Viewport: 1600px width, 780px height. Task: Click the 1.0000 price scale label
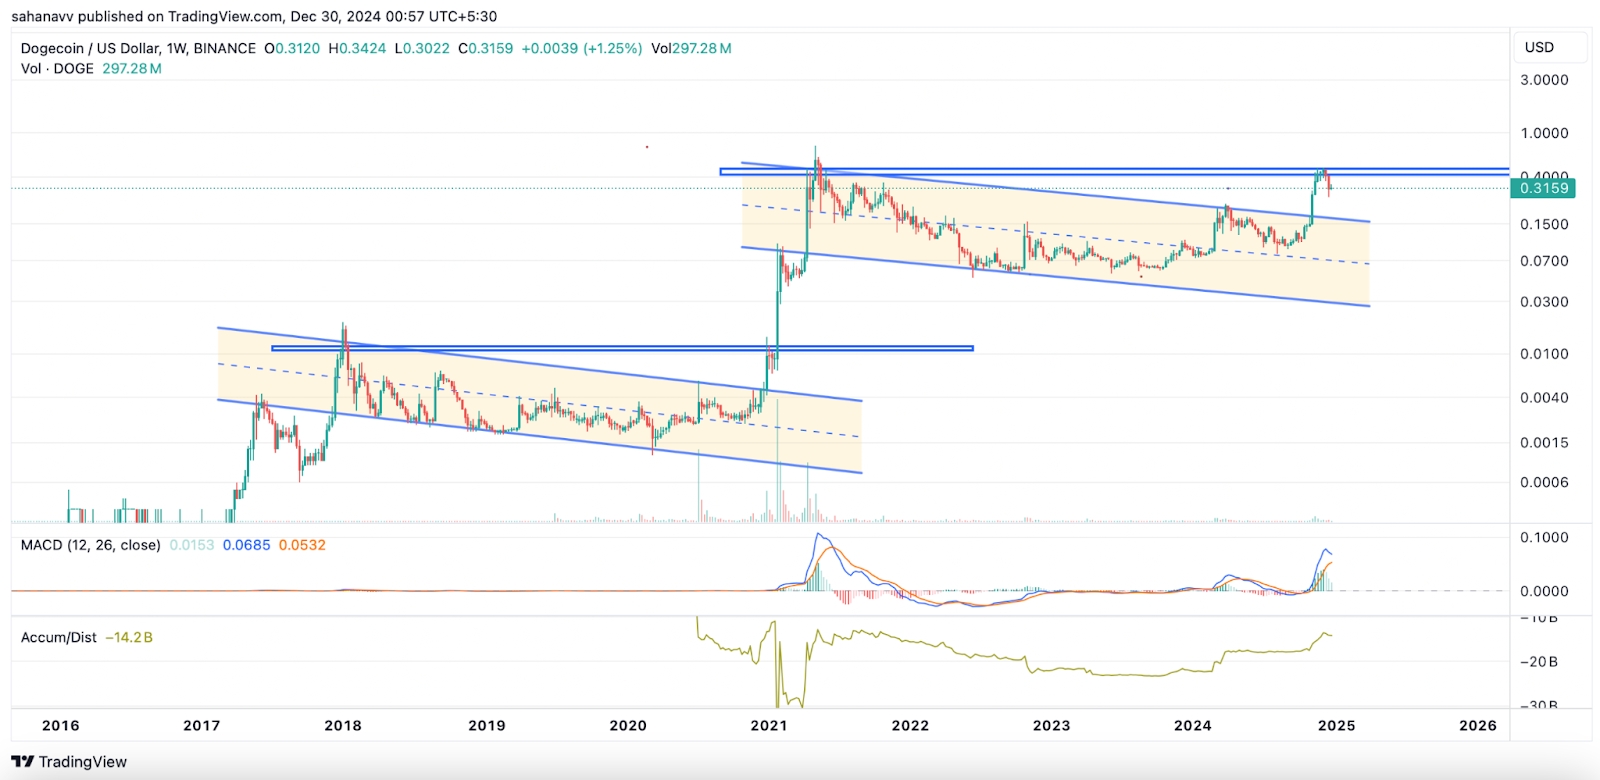tap(1544, 133)
